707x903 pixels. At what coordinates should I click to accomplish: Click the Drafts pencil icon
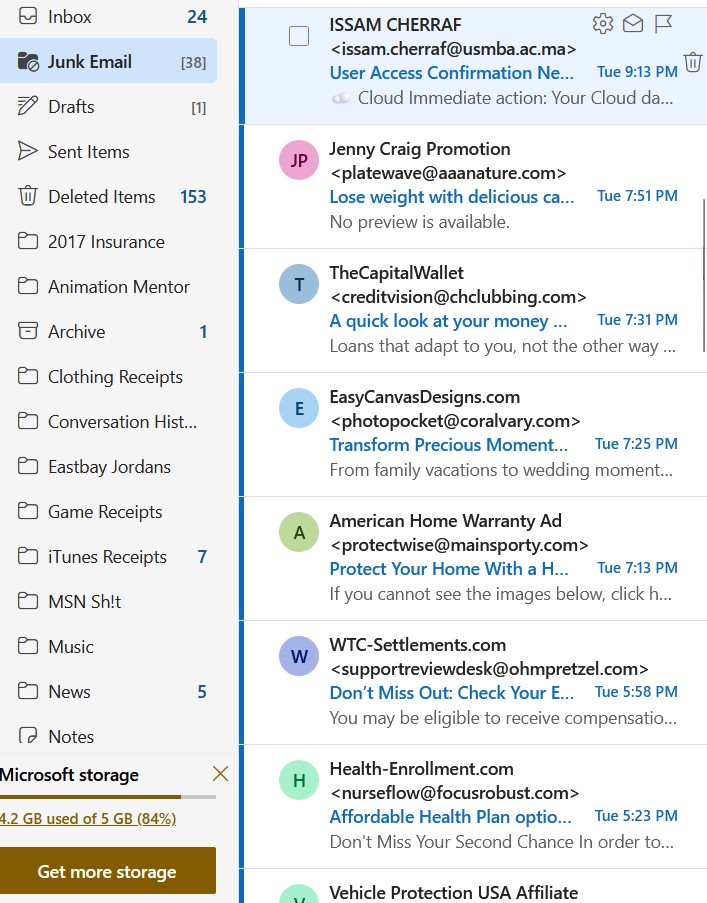28,106
